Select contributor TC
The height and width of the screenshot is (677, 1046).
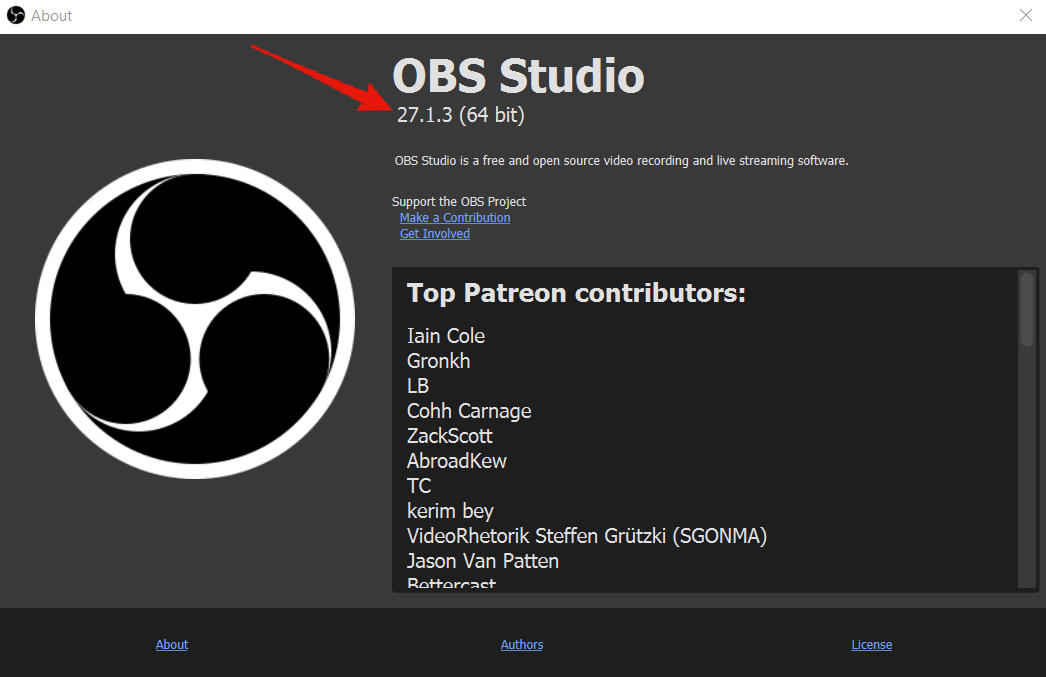click(x=419, y=486)
